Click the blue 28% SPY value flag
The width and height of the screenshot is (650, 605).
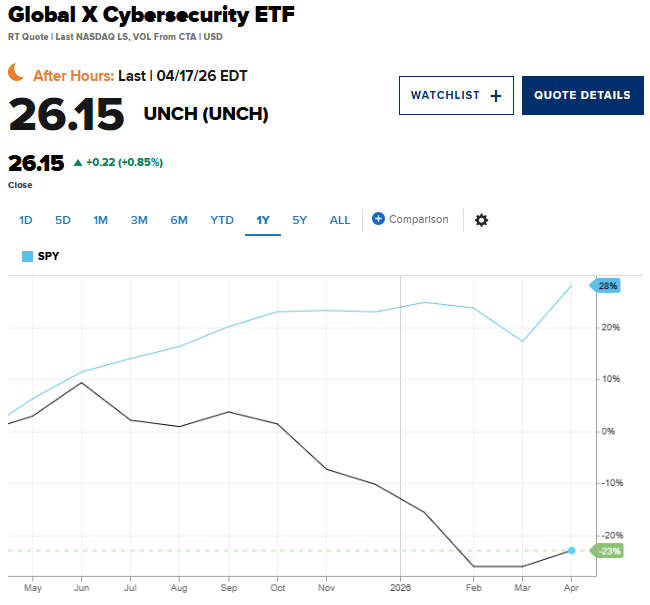coord(607,286)
